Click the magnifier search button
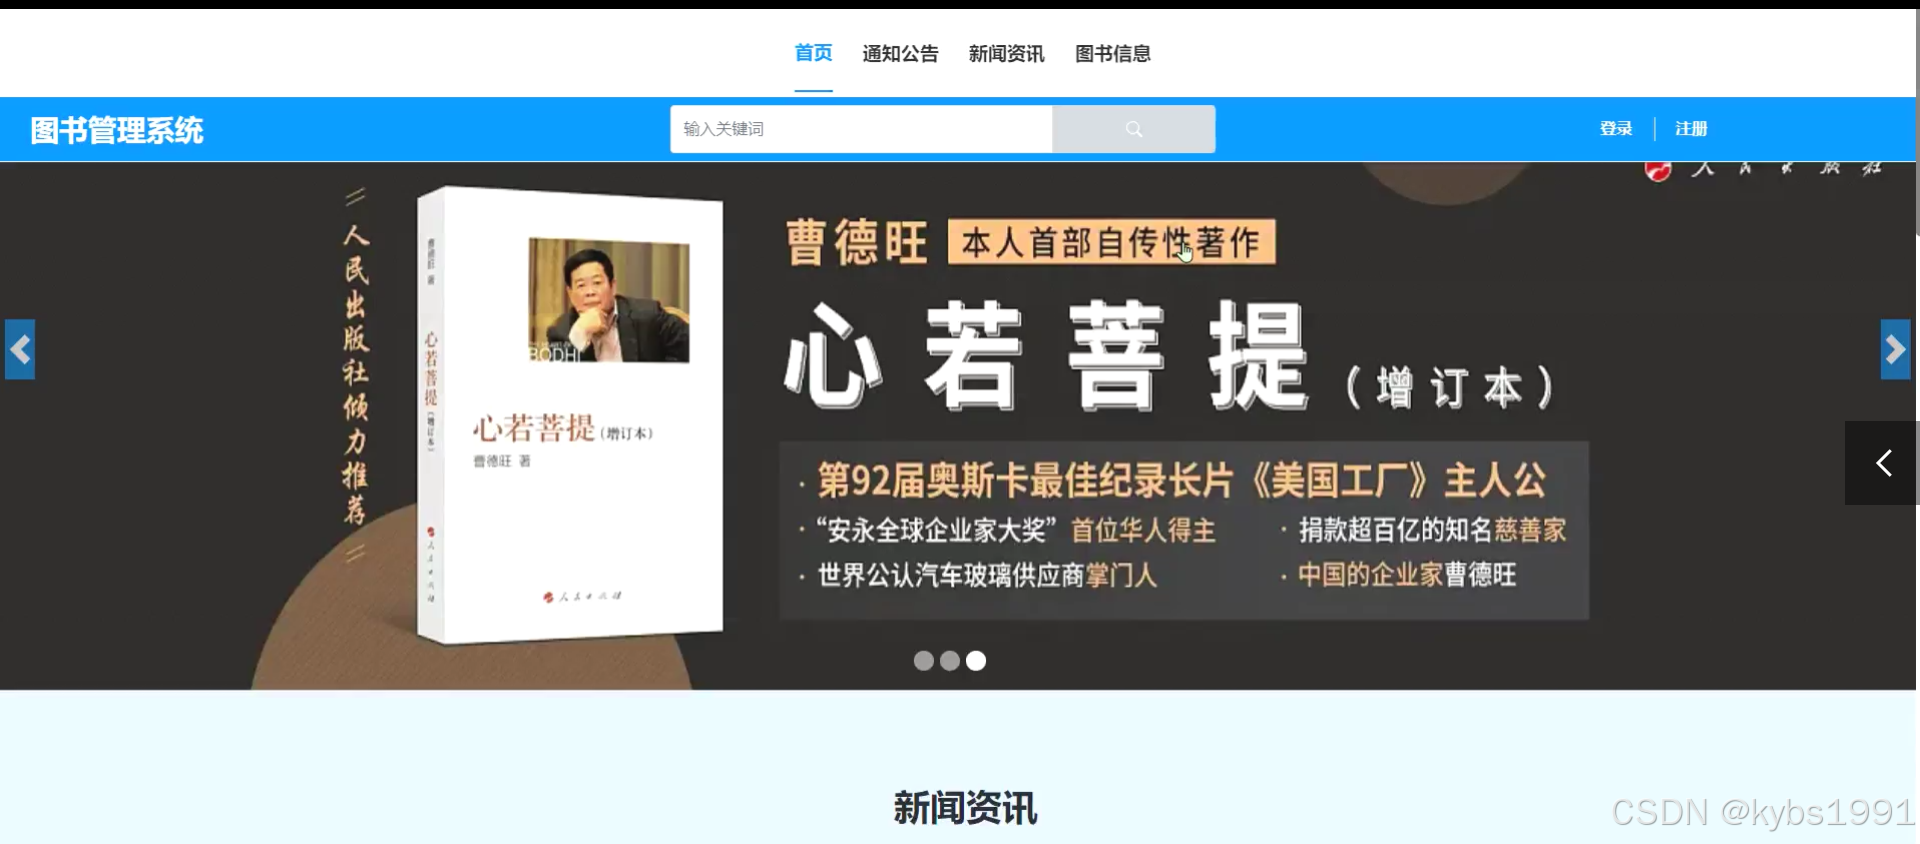 pos(1134,129)
